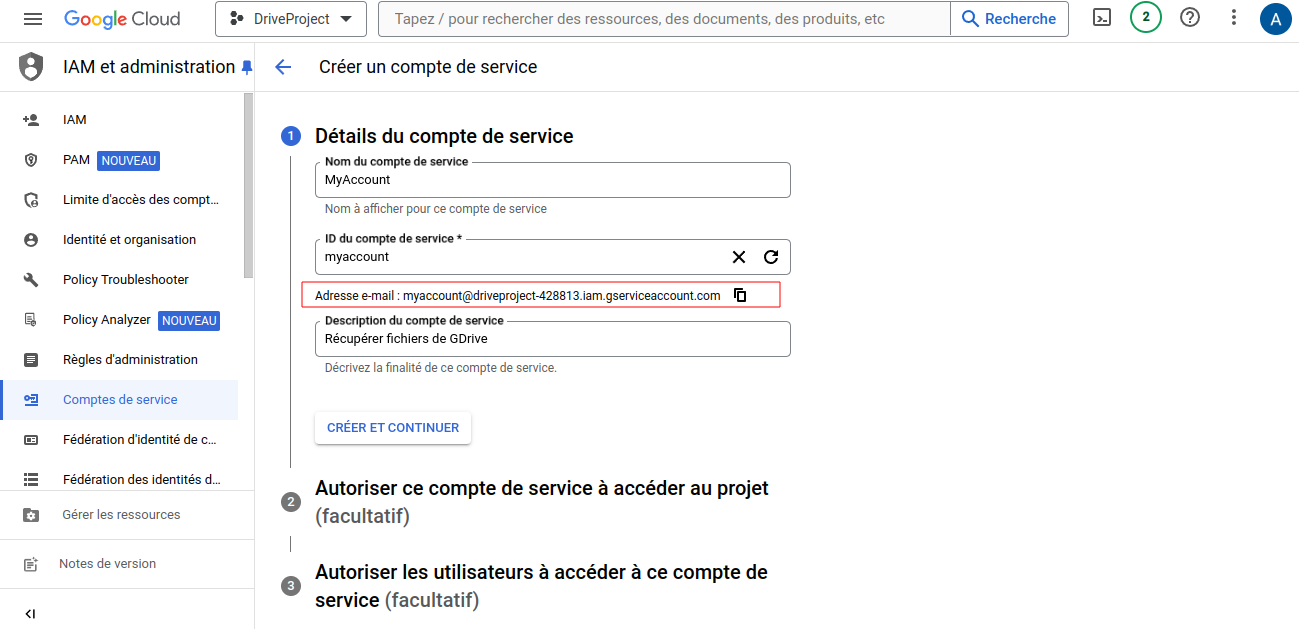The image size is (1299, 629).
Task: Open the help question mark icon
Action: point(1190,18)
